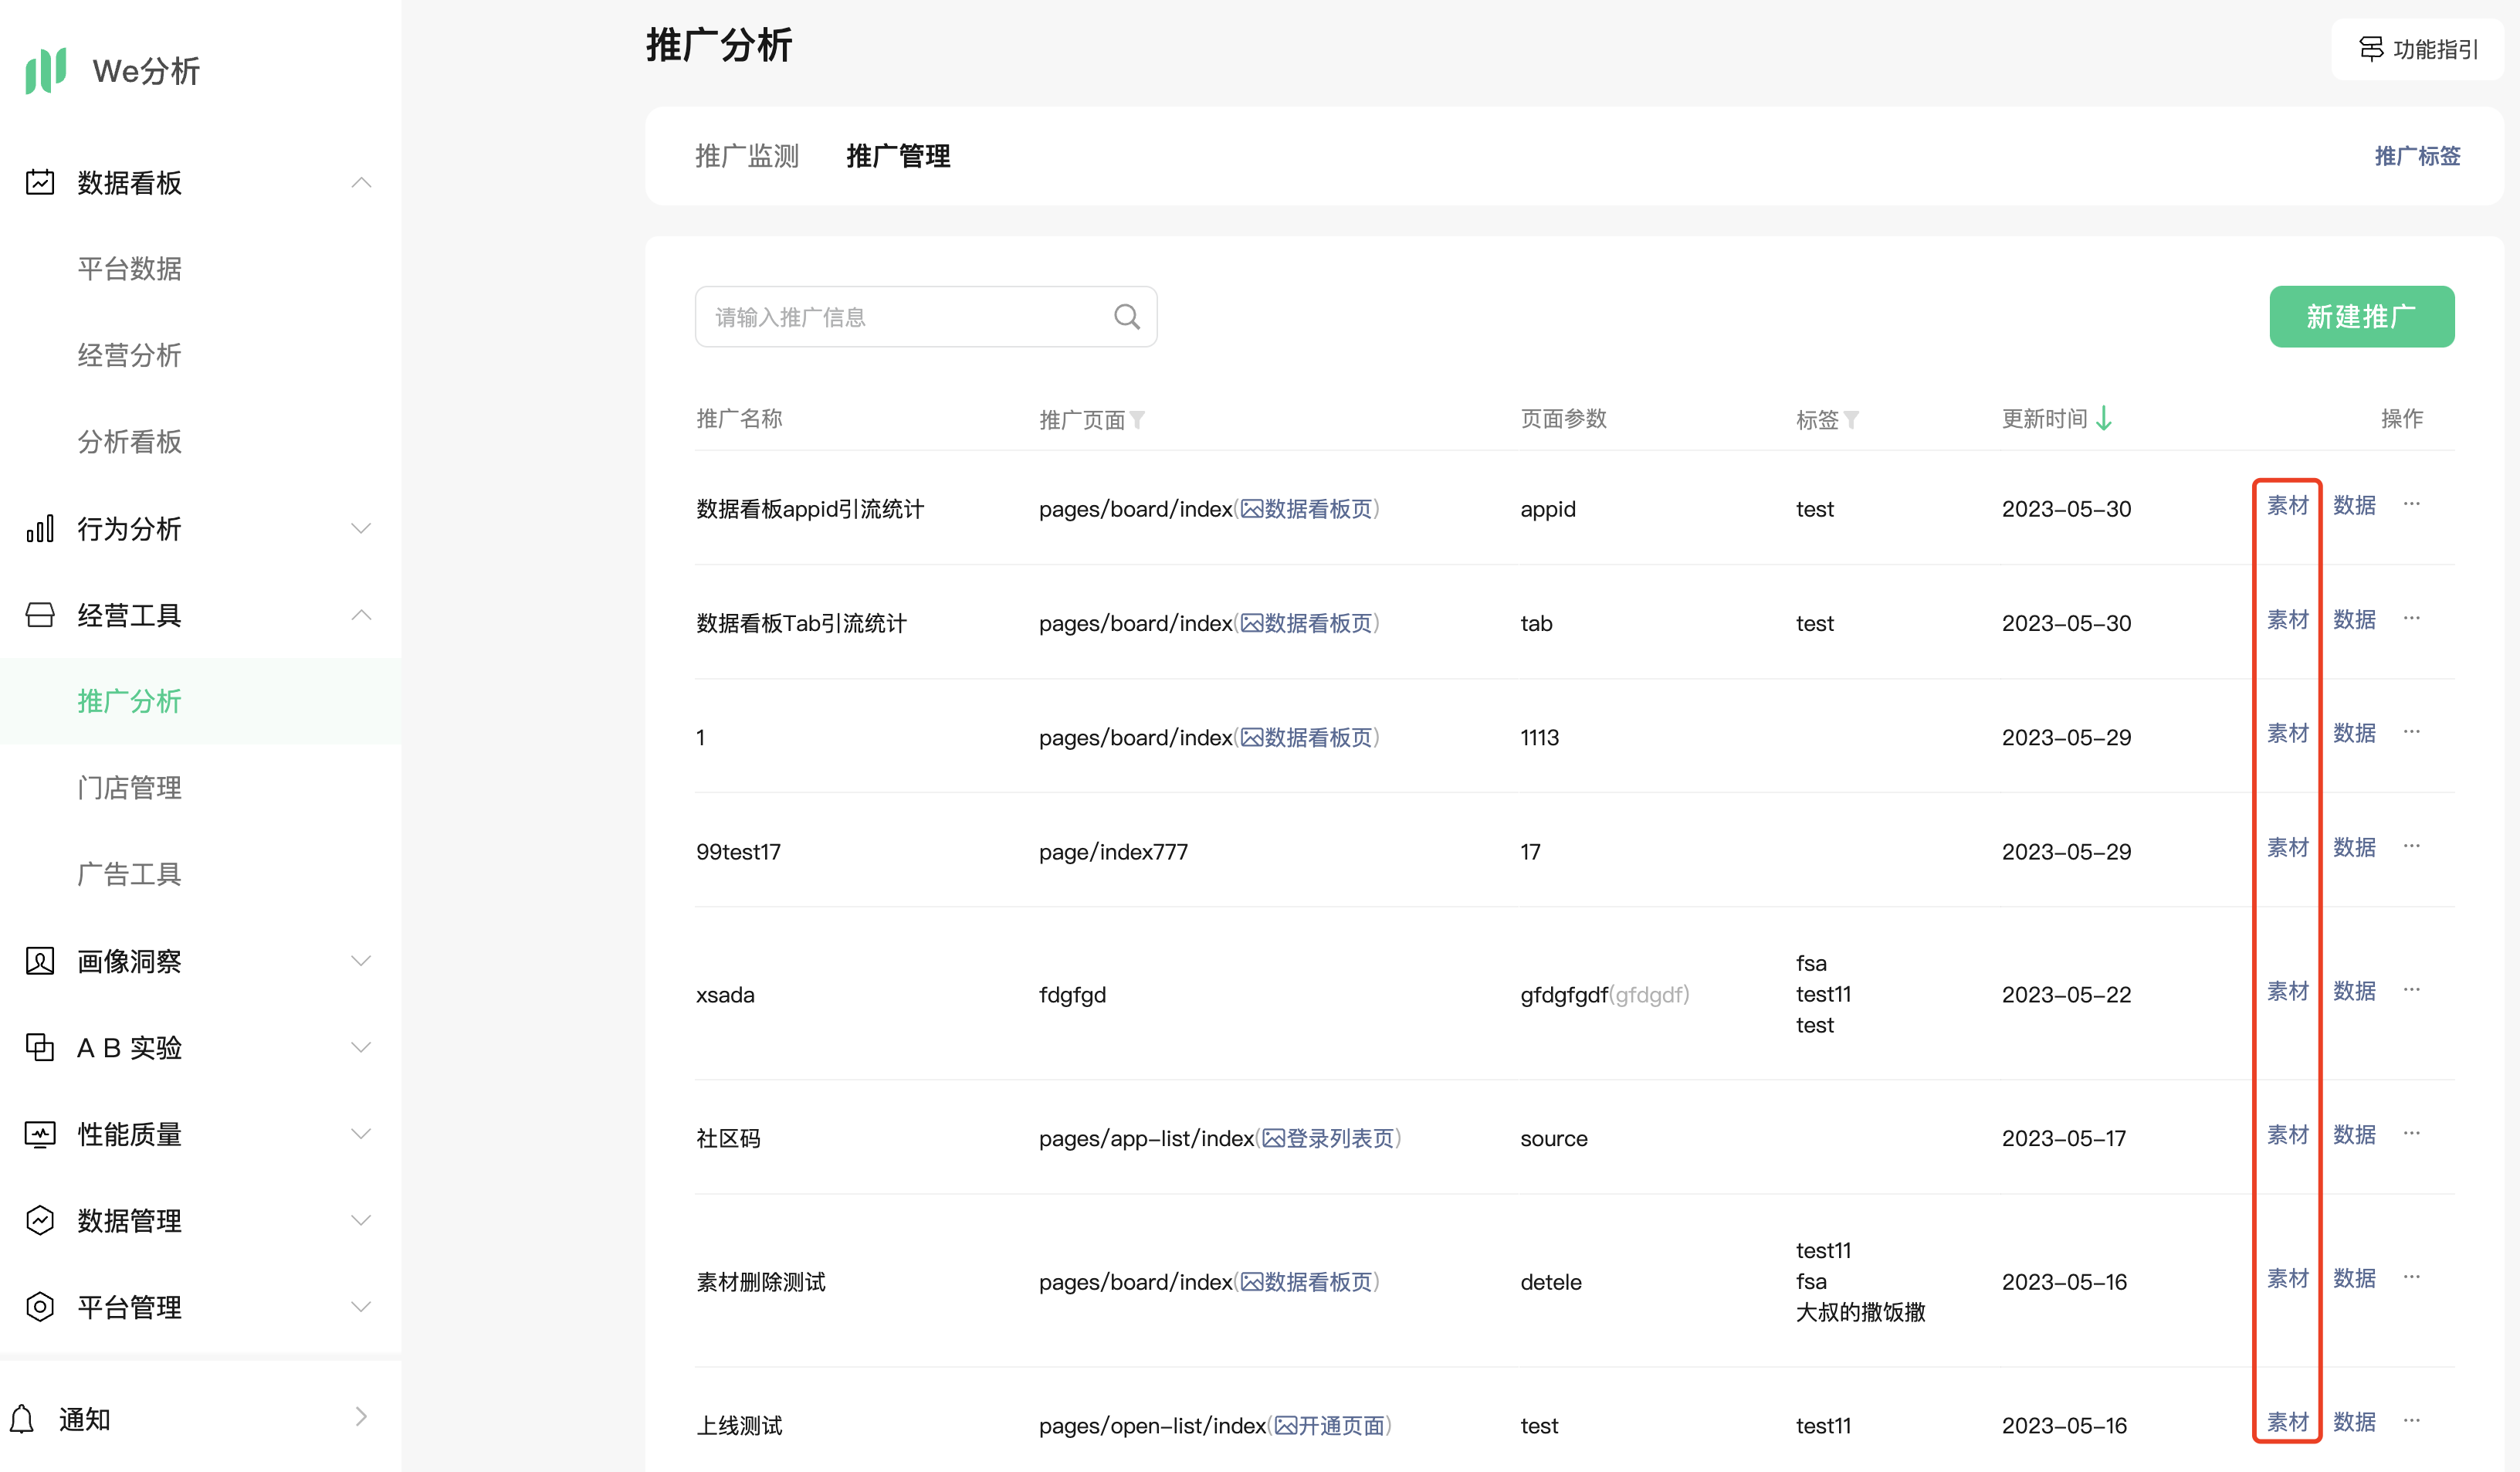Expand the 性能质量 section chevron

(362, 1134)
